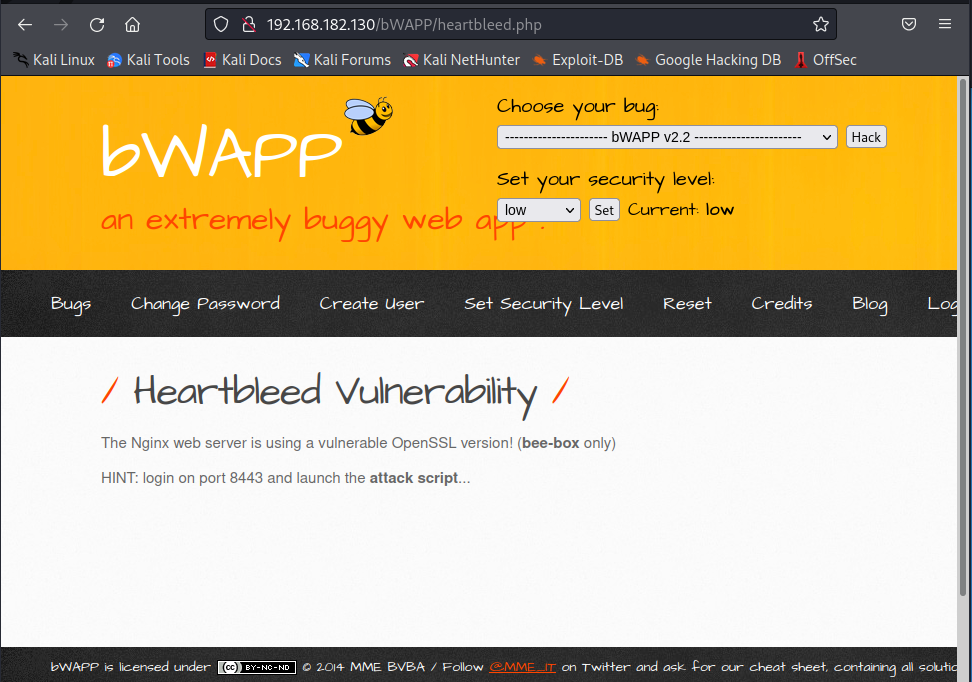Click the 'Choose your bug:' label

pos(577,107)
